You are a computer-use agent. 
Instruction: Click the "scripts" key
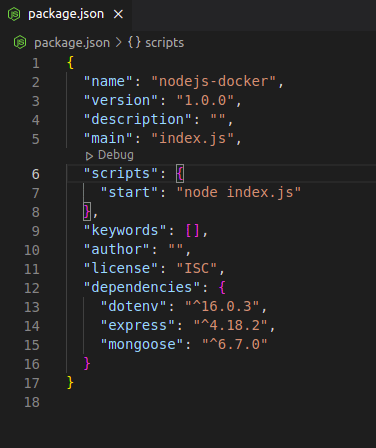[x=121, y=174]
